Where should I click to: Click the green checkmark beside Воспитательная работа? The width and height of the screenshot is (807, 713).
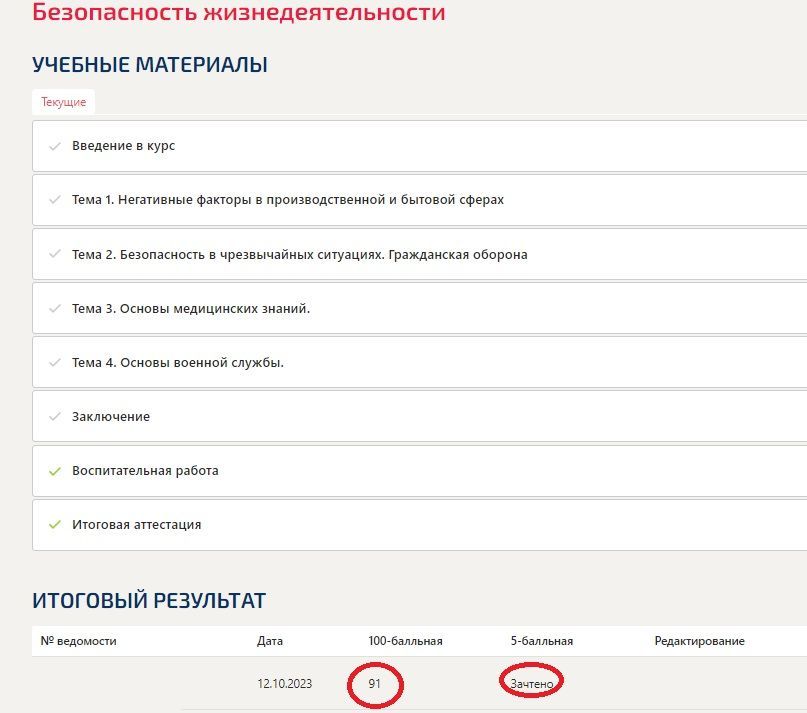55,471
